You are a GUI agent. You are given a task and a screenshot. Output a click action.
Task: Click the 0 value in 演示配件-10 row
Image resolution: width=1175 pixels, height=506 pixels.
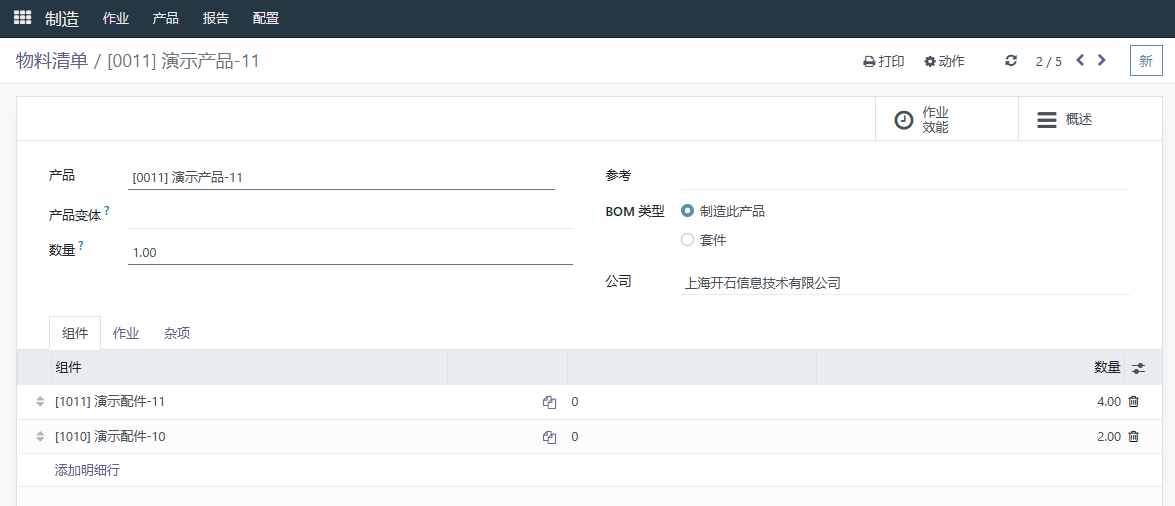pos(575,436)
